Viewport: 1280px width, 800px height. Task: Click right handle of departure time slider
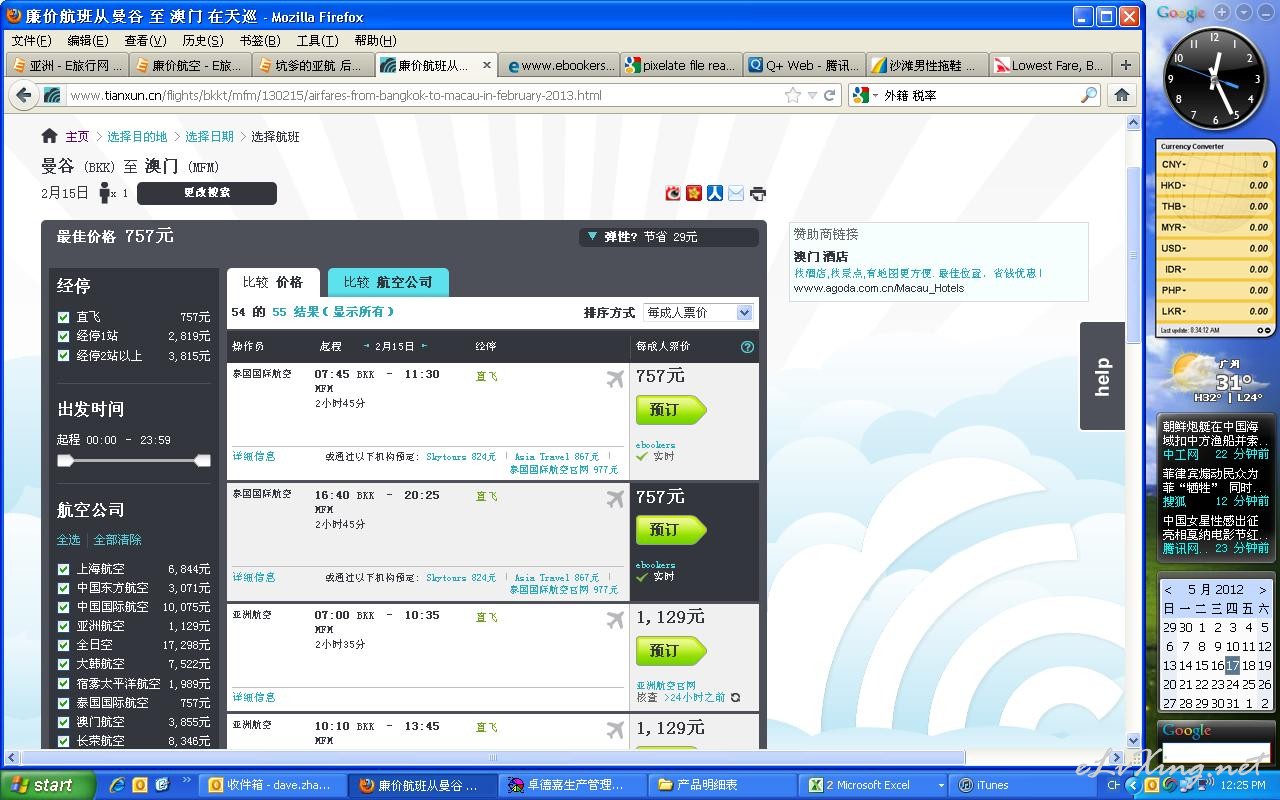pyautogui.click(x=203, y=460)
